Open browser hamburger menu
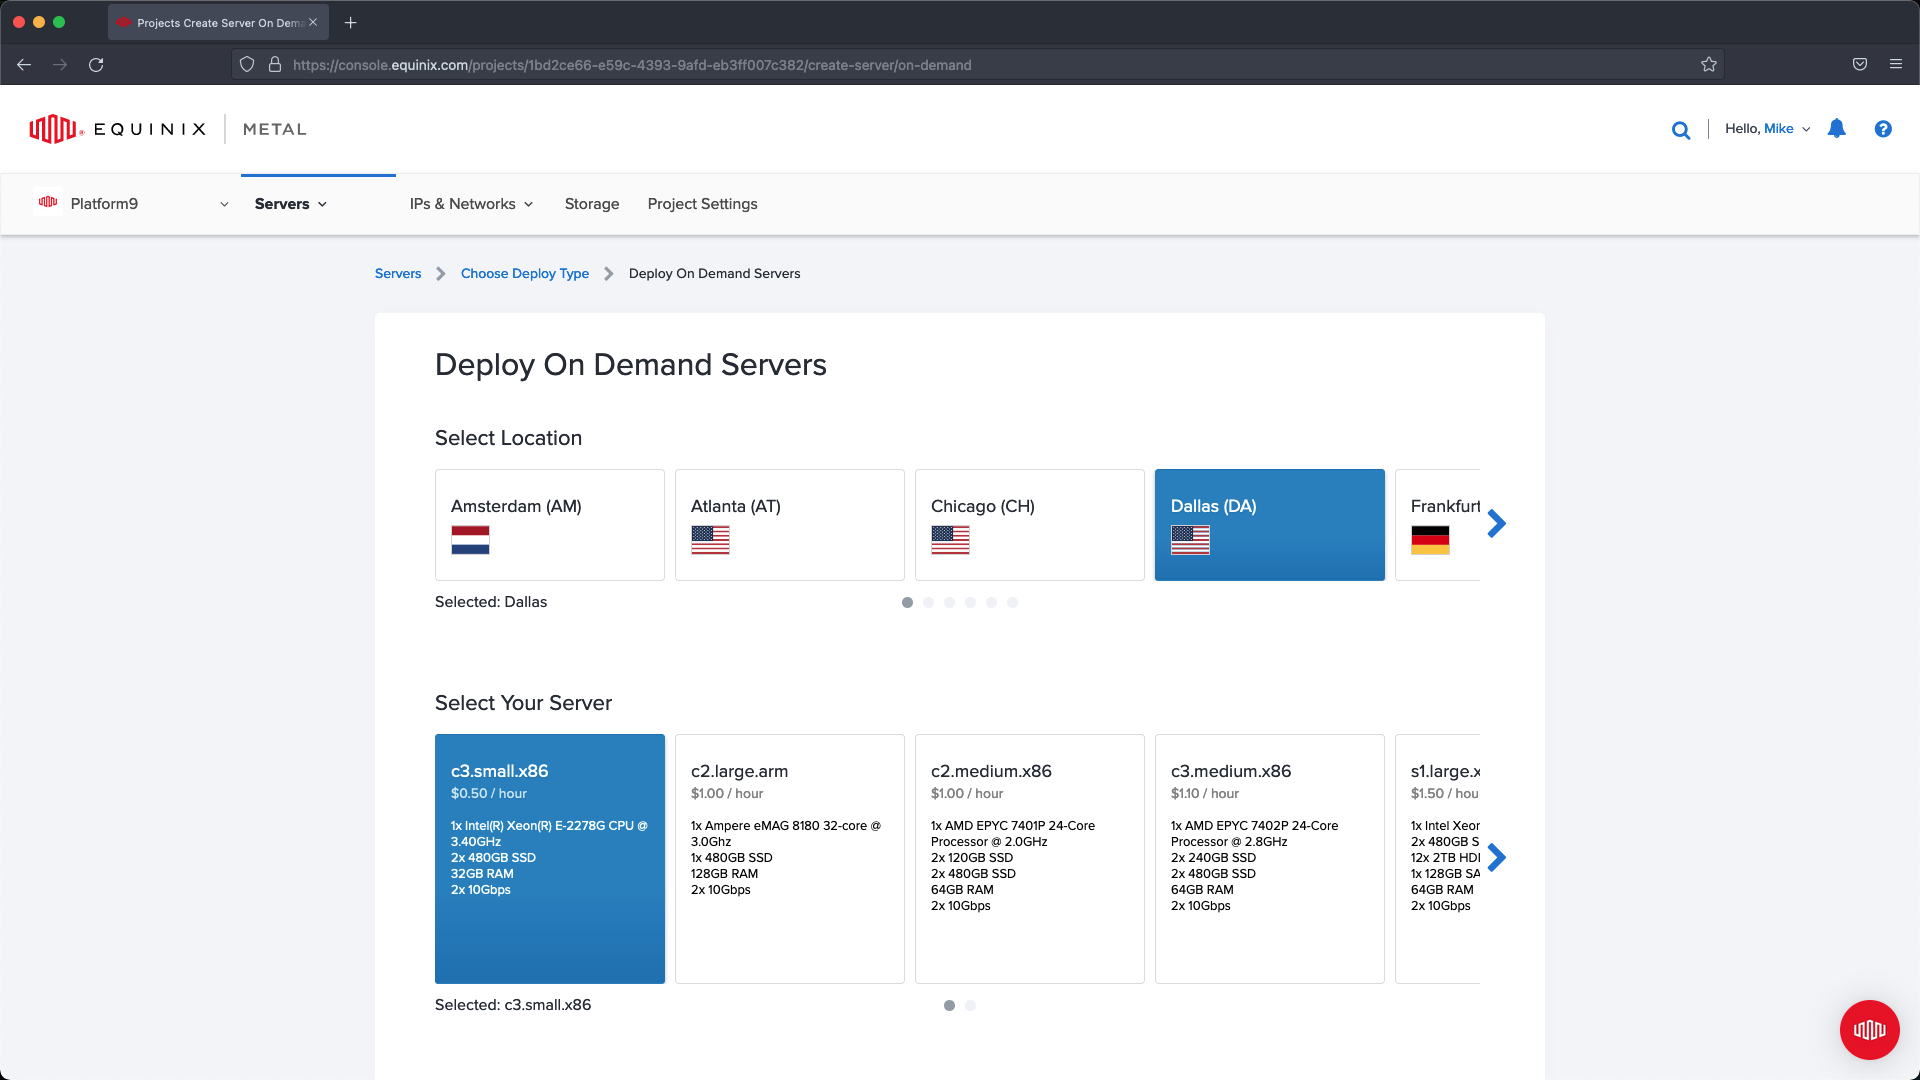The width and height of the screenshot is (1920, 1080). coord(1896,65)
